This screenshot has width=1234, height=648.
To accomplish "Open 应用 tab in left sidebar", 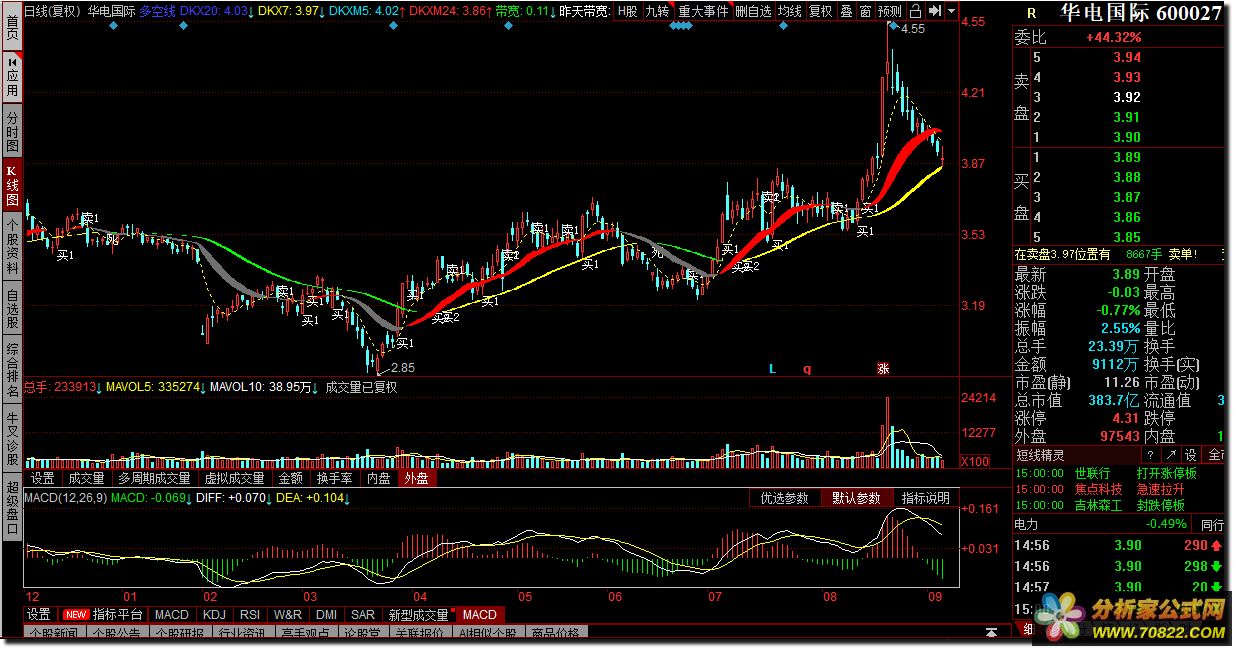I will (x=11, y=77).
